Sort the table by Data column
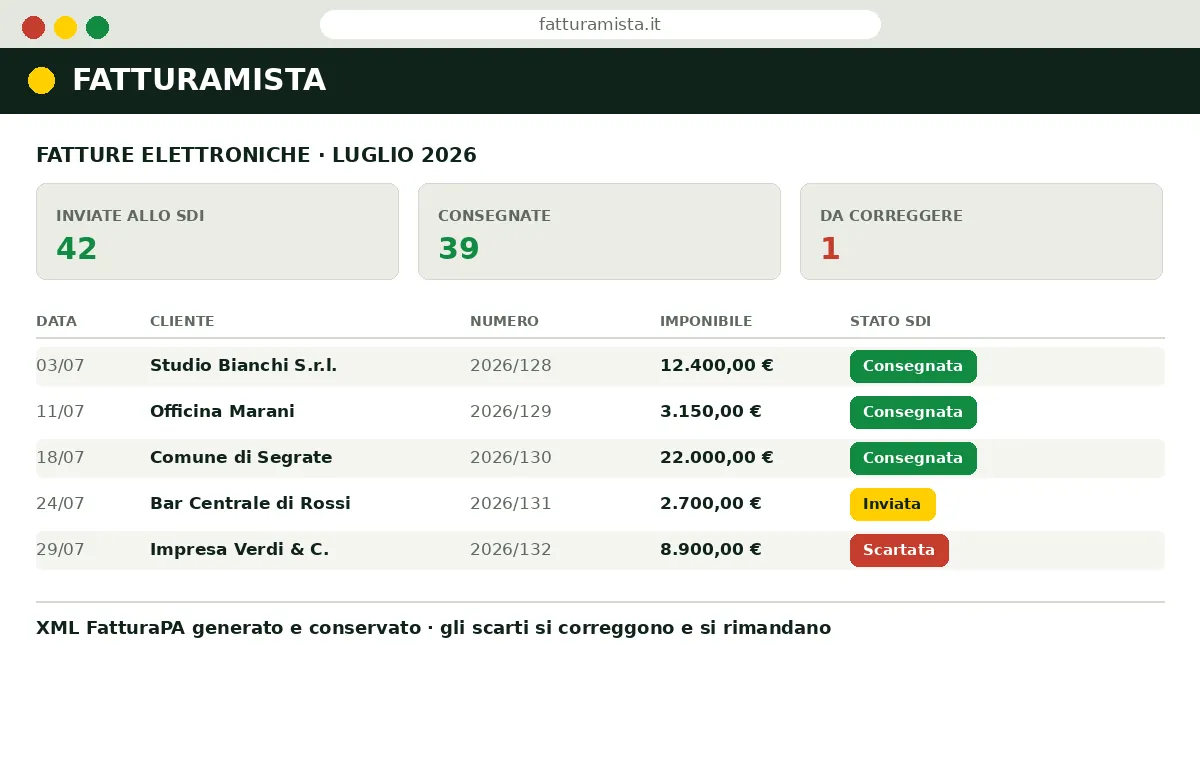 pos(56,321)
